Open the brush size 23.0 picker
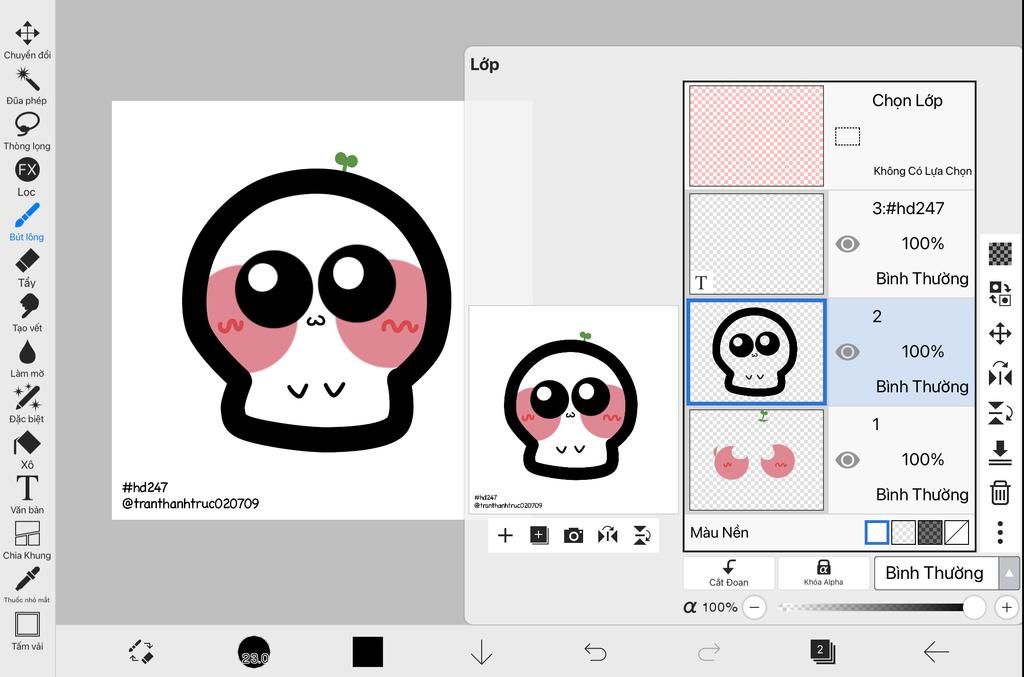 coord(254,653)
